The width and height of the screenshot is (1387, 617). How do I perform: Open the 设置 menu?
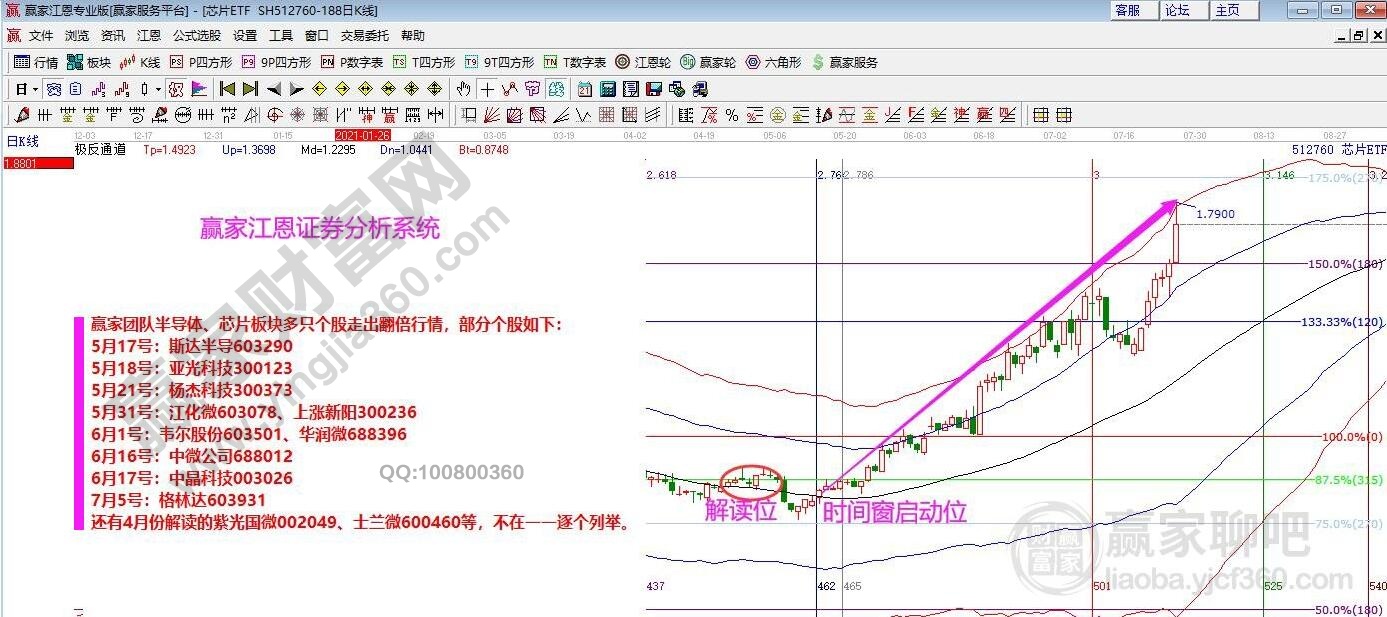point(245,36)
